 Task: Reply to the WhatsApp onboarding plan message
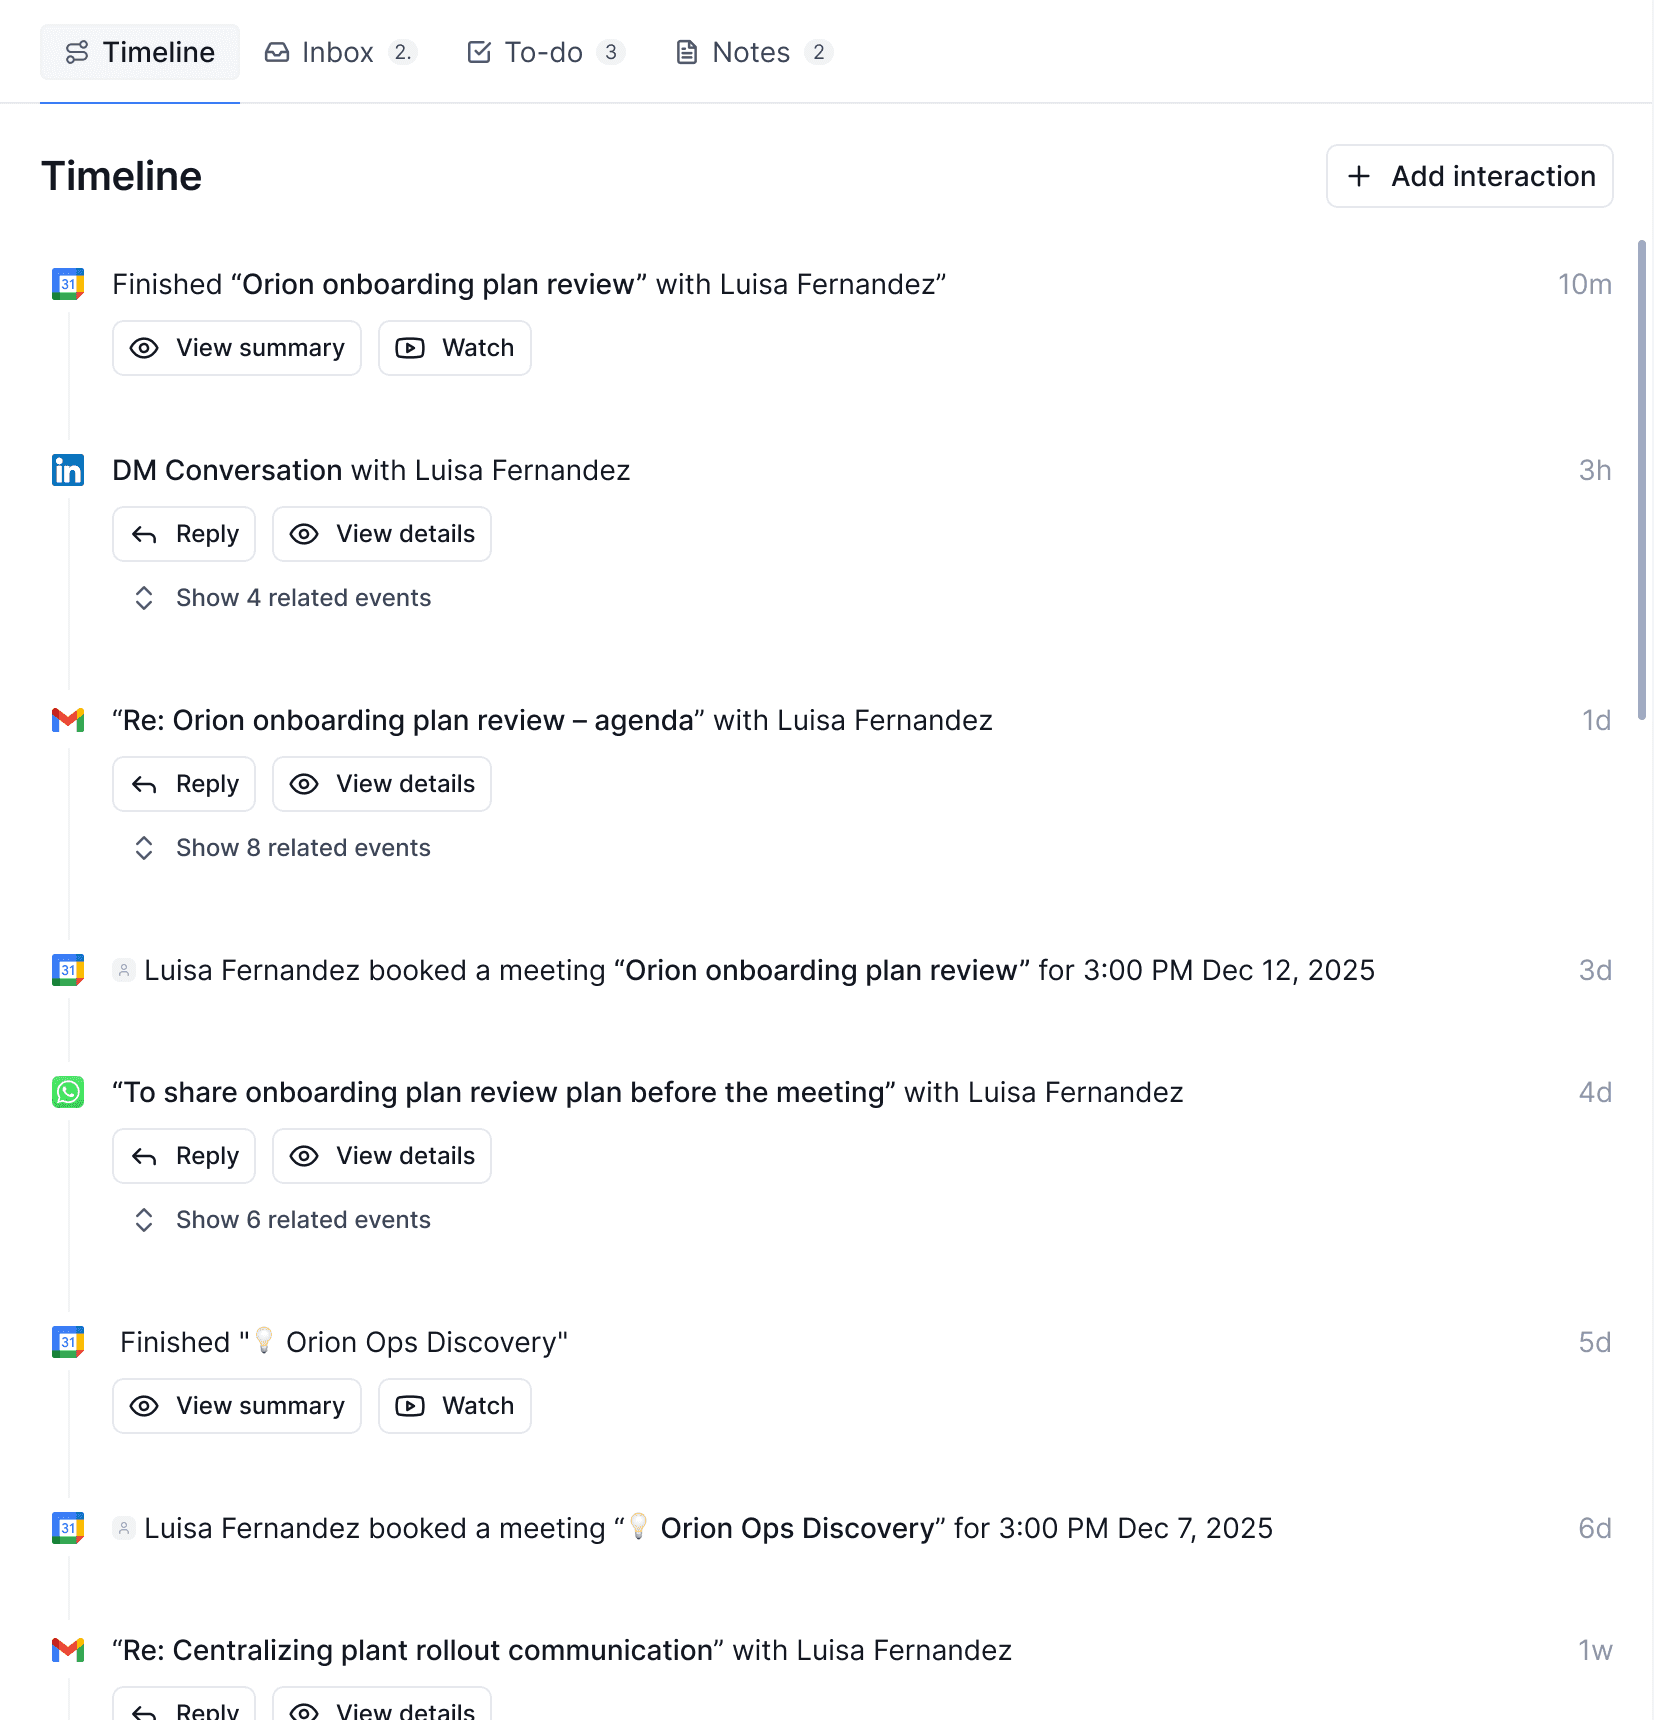click(184, 1155)
